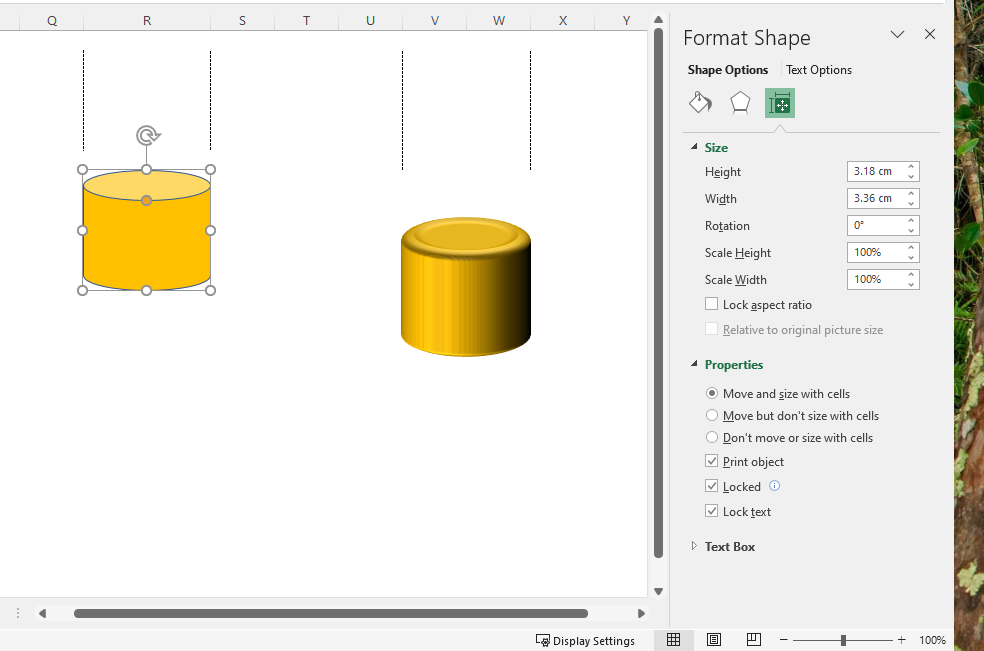The image size is (984, 651).
Task: Open the Effects pentagon icon tab
Action: coord(740,103)
